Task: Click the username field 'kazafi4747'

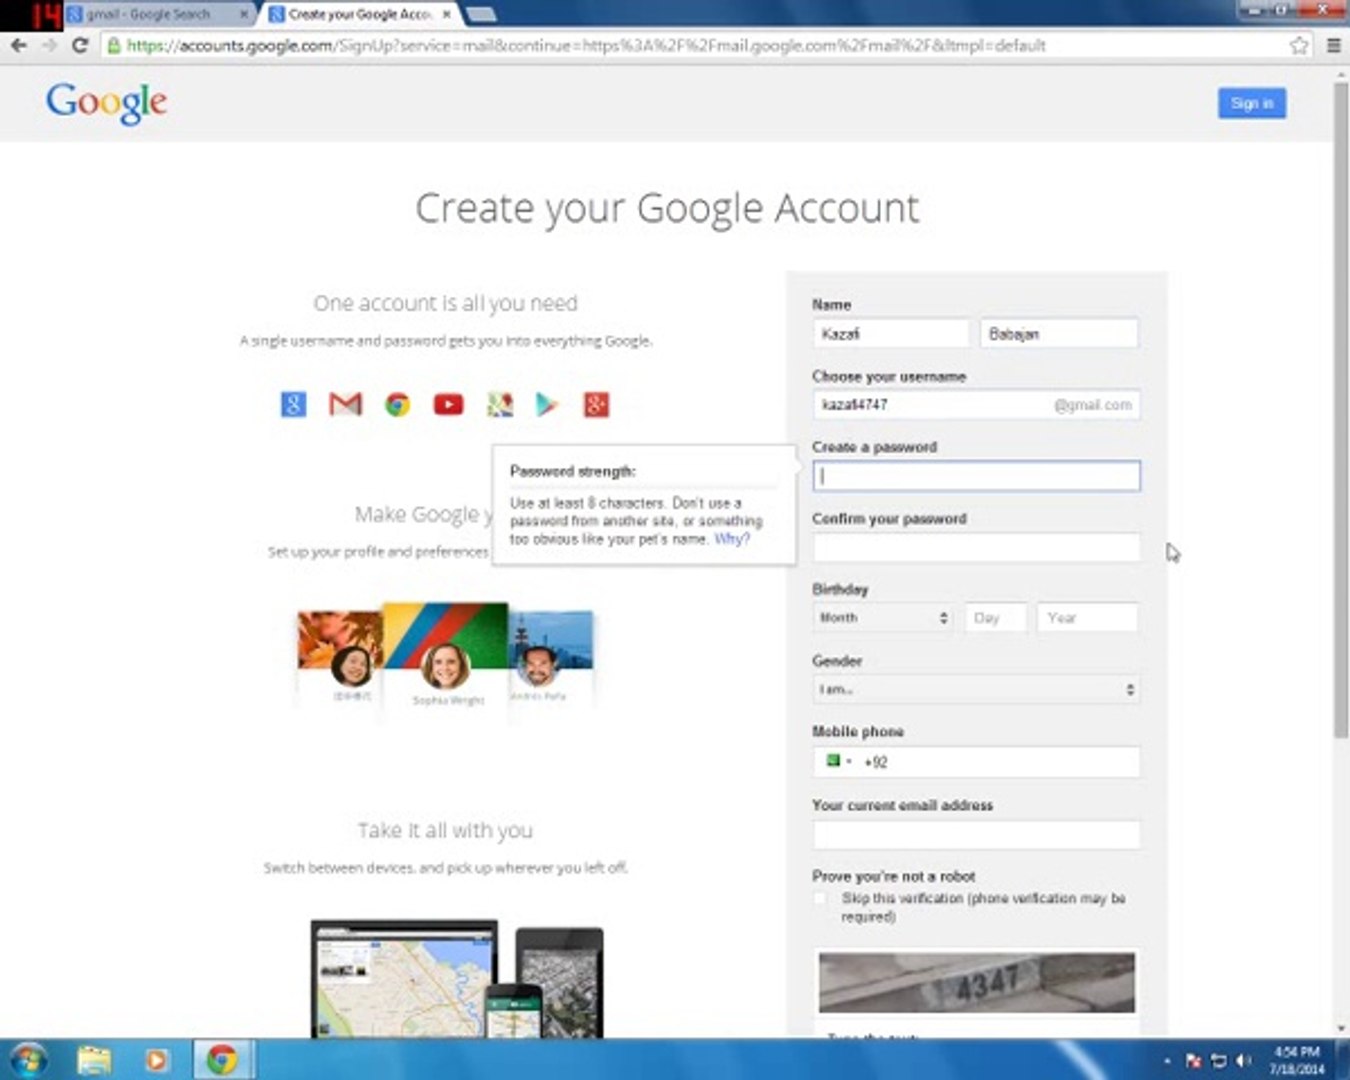Action: click(x=976, y=405)
